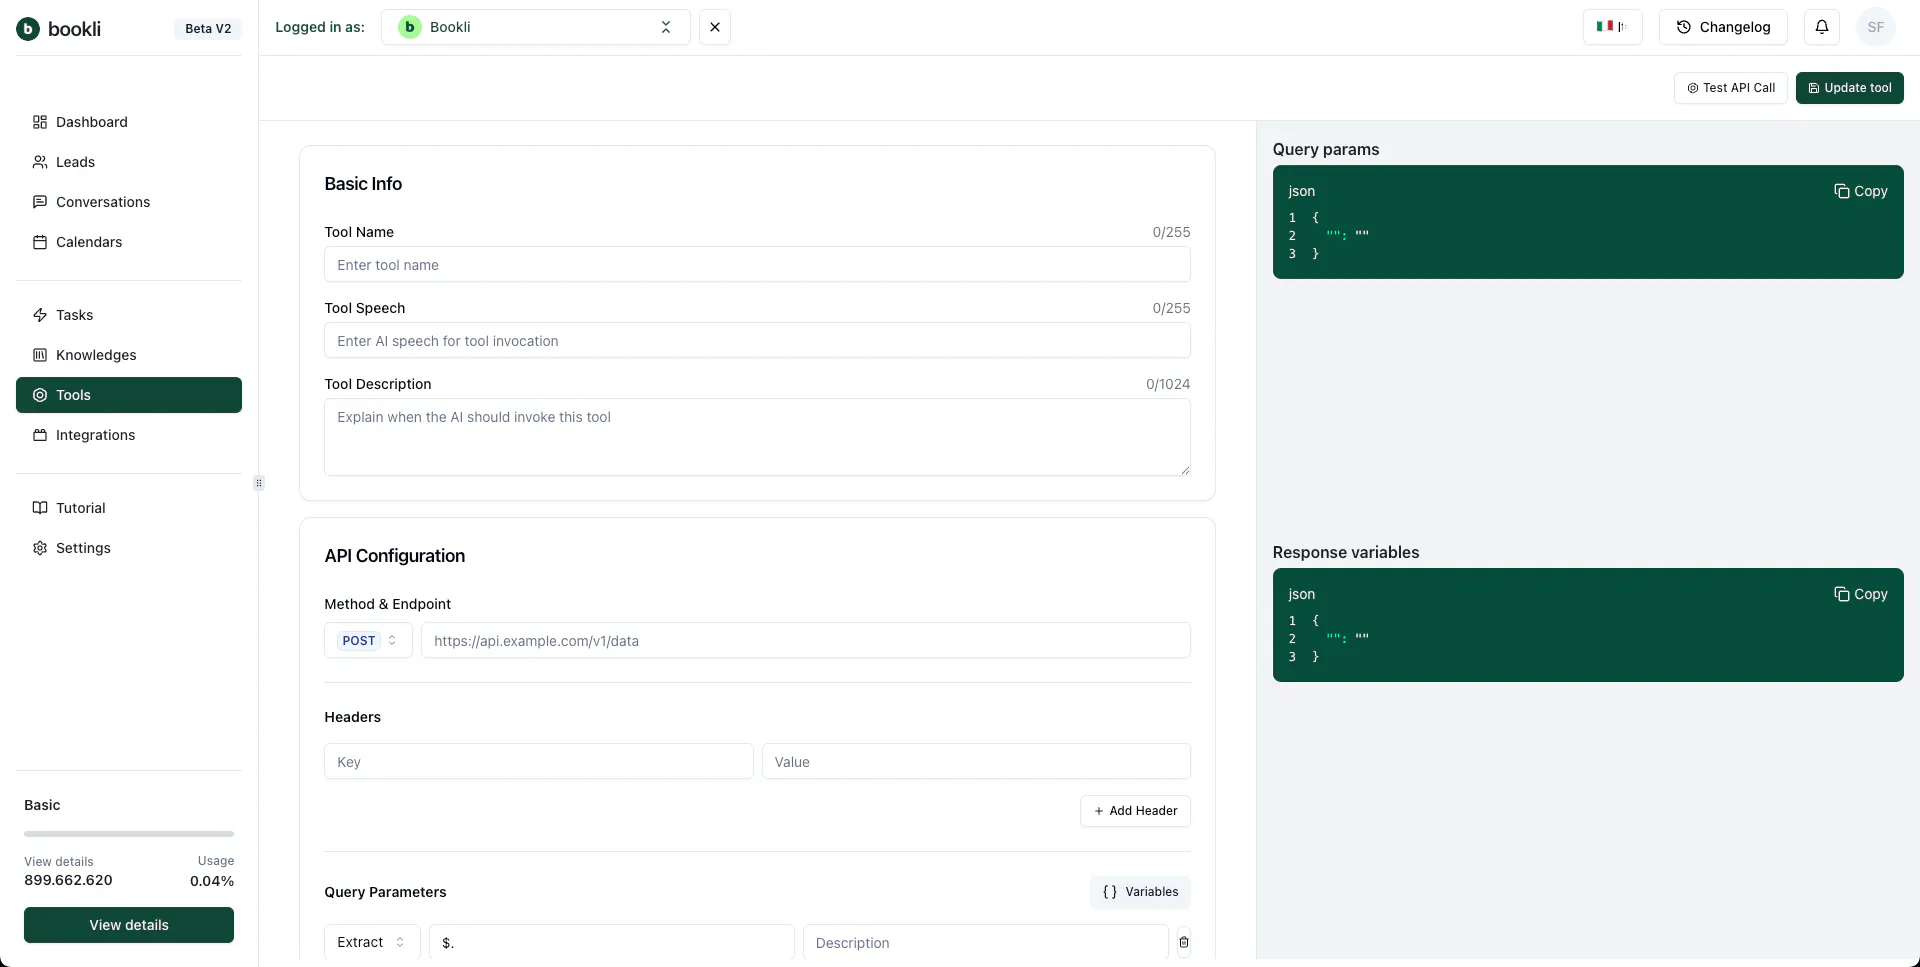Focus the Tool Name input field

(x=757, y=265)
